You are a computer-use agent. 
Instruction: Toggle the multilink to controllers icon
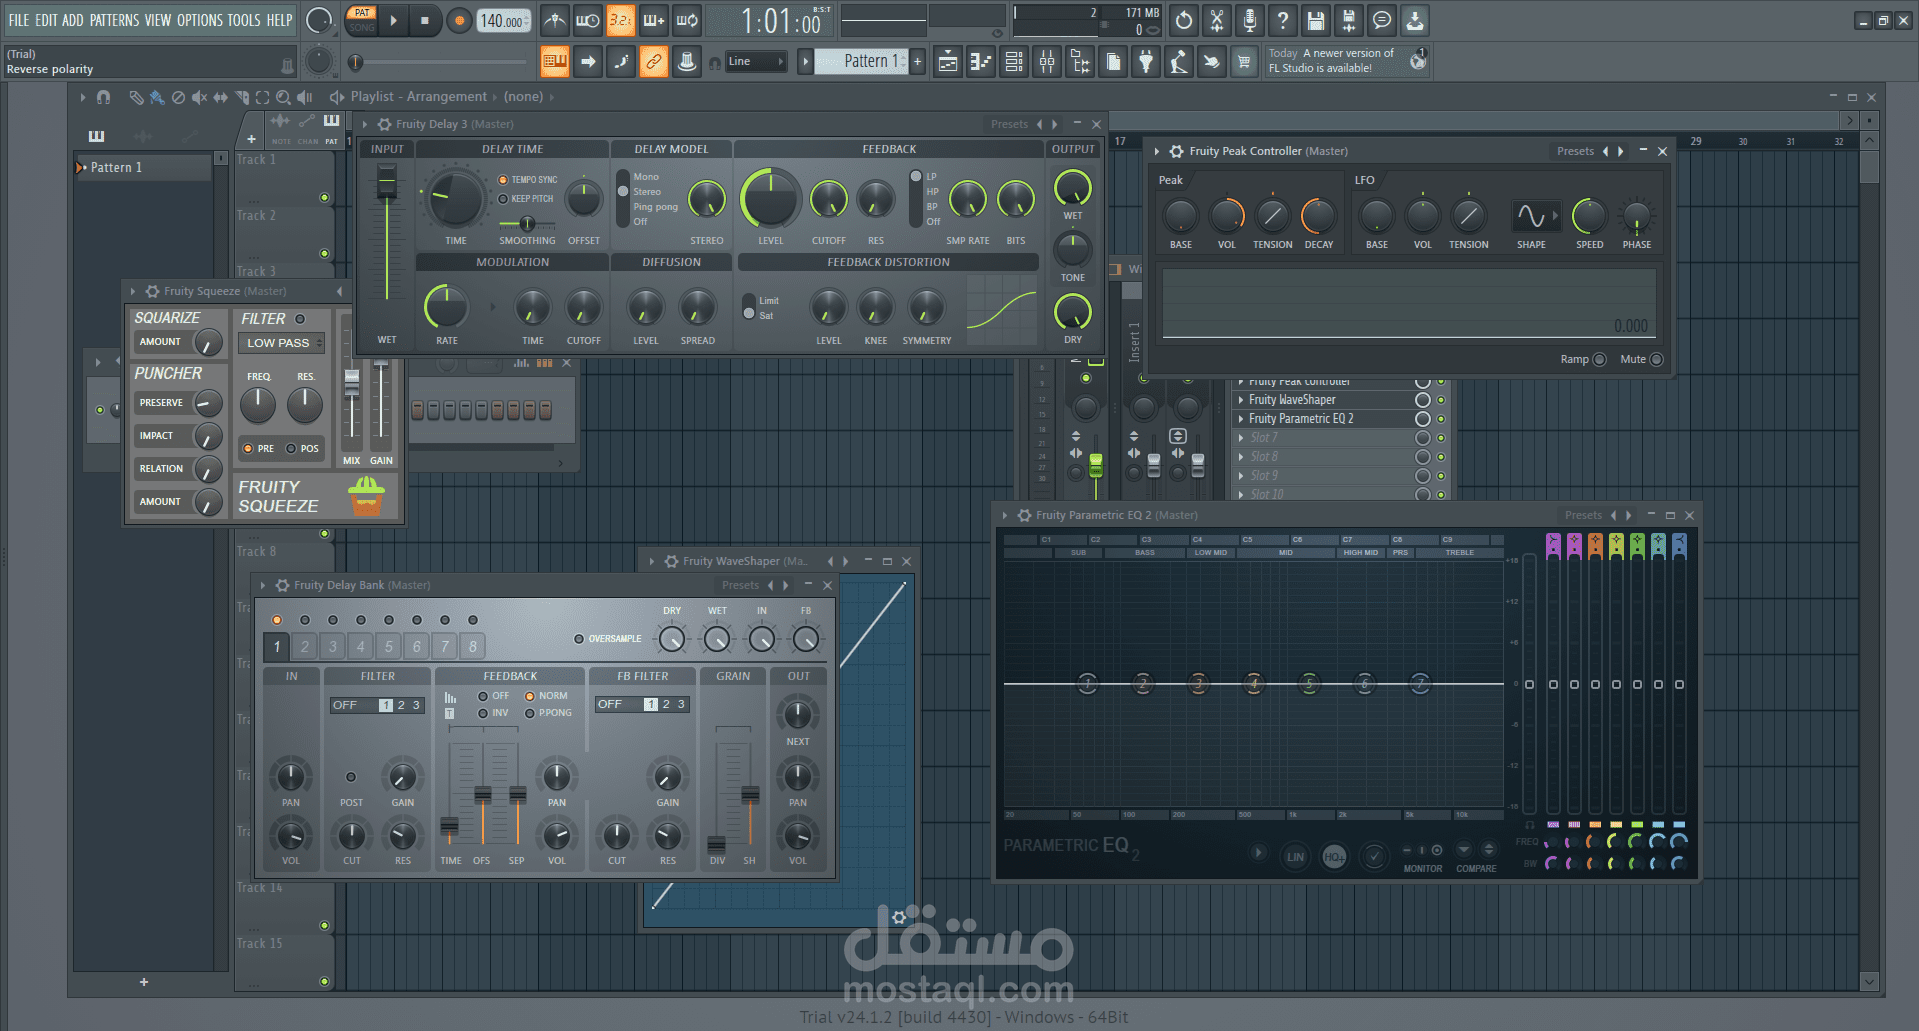click(x=654, y=62)
